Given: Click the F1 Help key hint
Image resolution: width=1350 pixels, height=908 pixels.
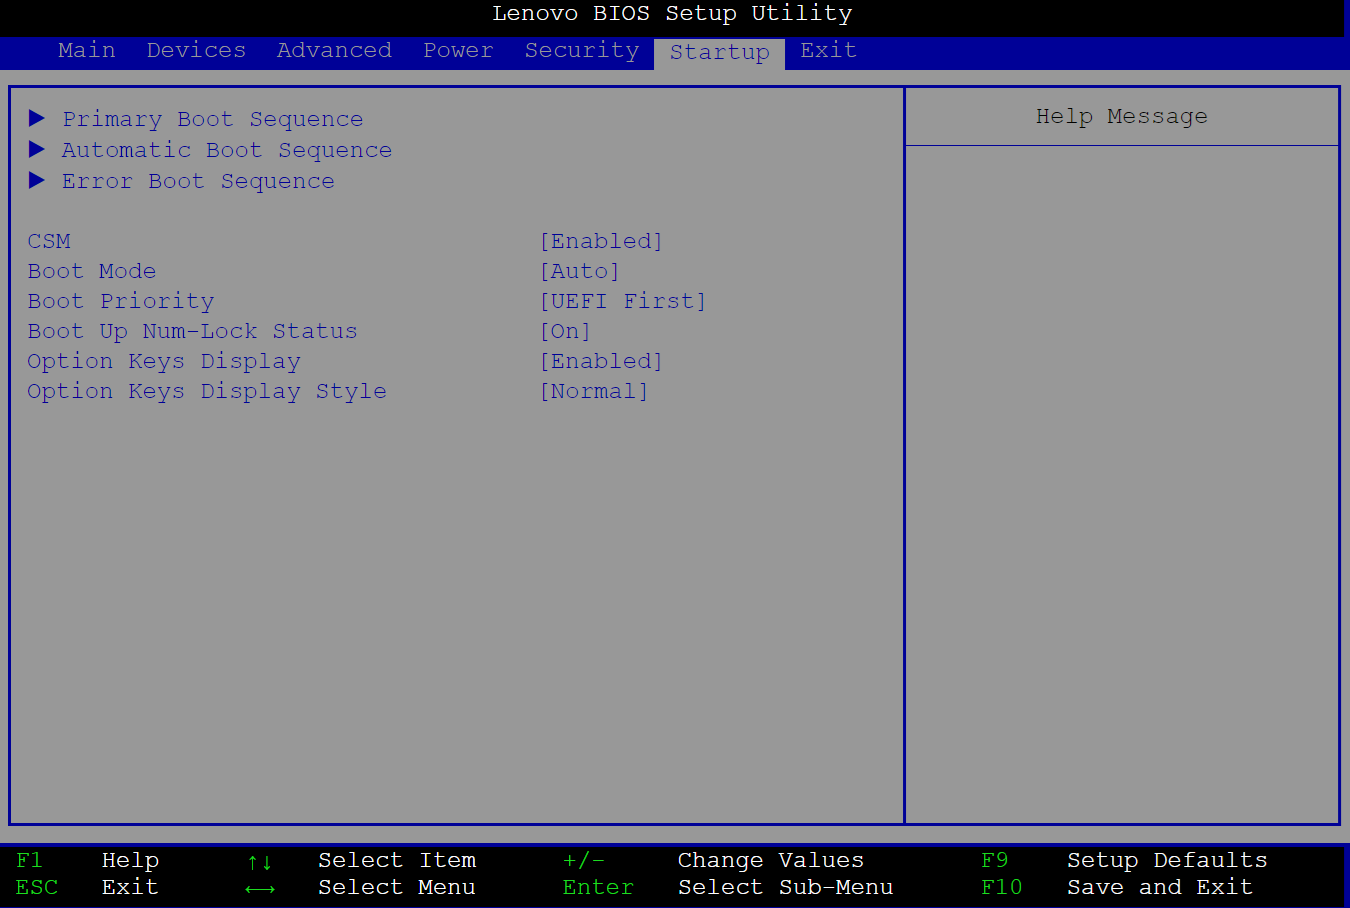Looking at the screenshot, I should tap(88, 860).
